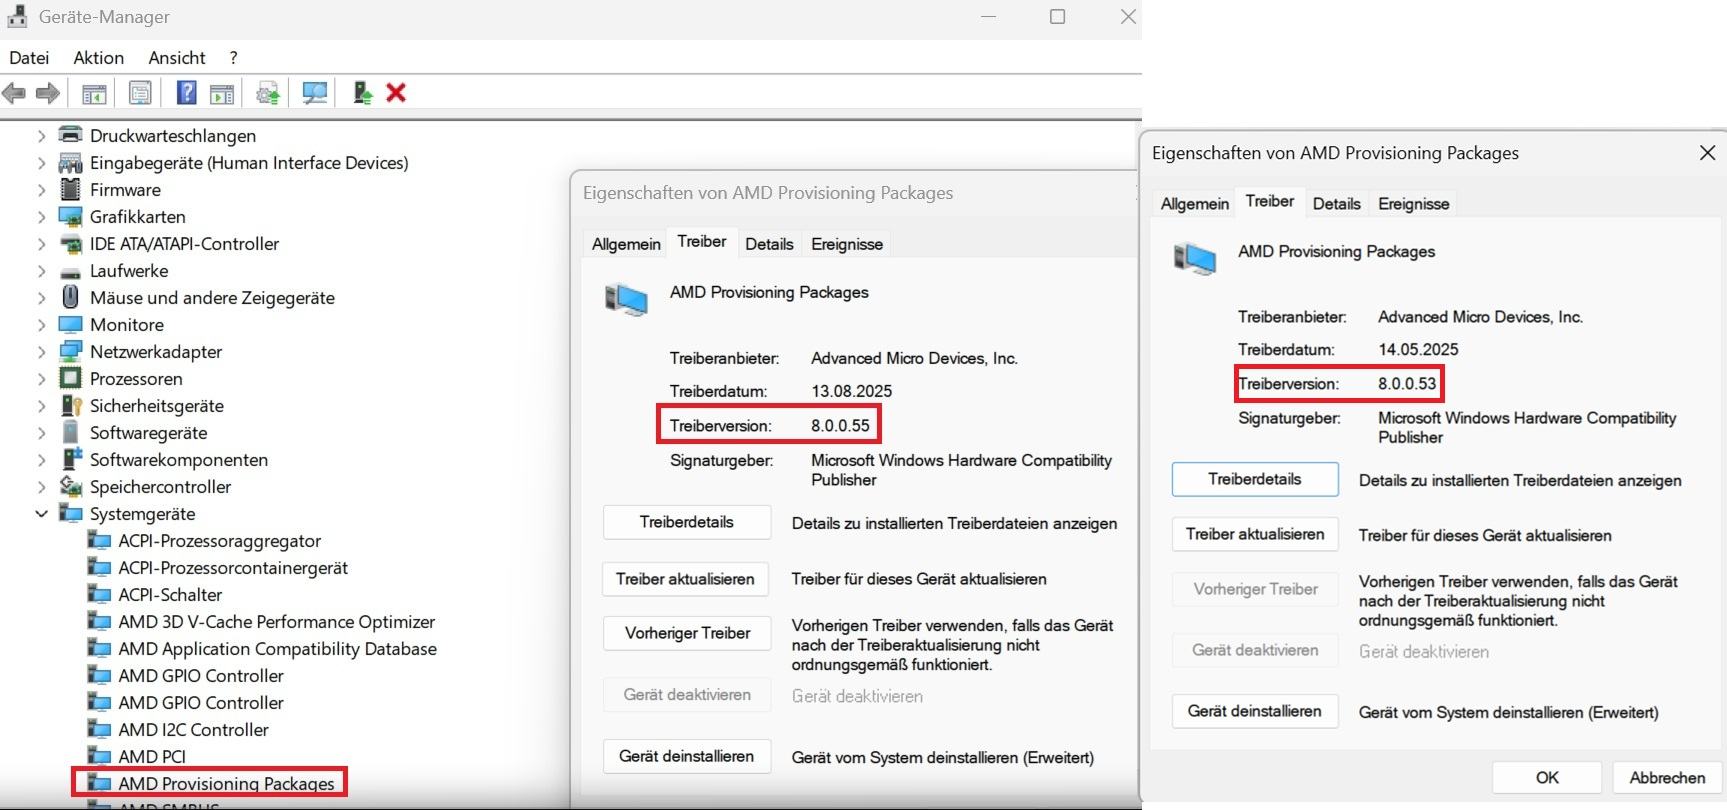Open the Aktion menu
The height and width of the screenshot is (810, 1727).
[98, 58]
